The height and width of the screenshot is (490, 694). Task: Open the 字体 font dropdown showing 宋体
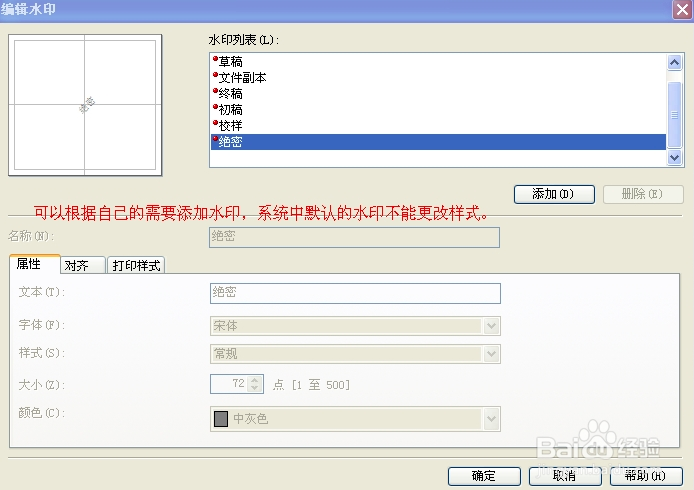[x=355, y=326]
